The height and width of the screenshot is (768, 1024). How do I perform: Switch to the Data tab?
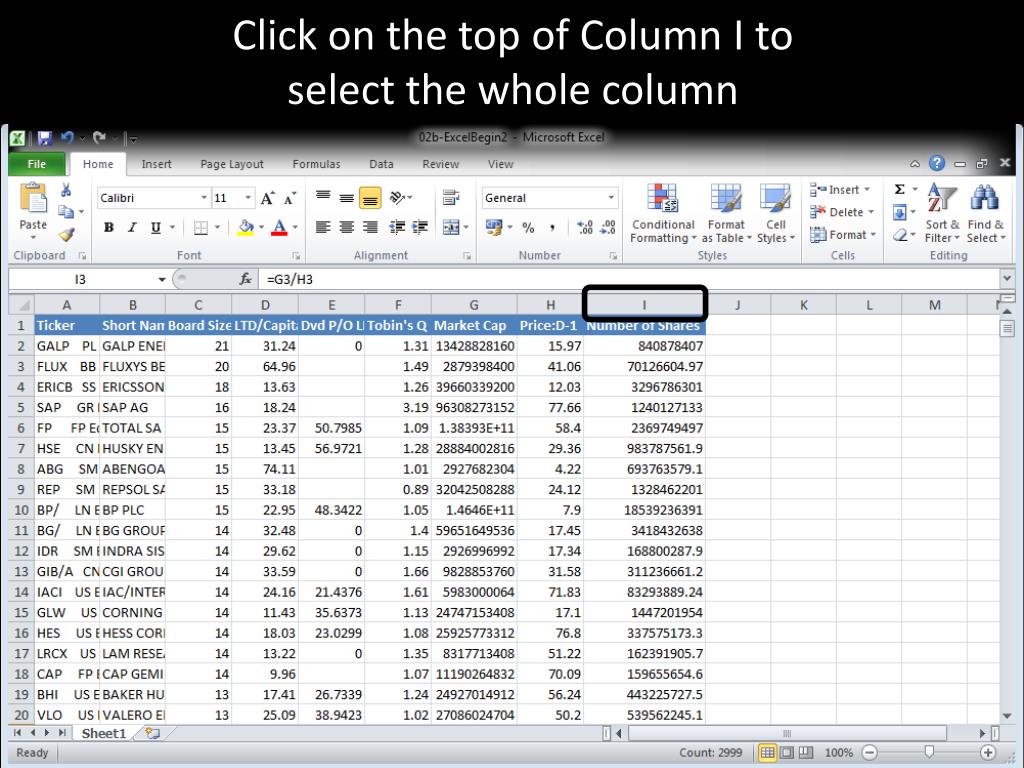click(381, 165)
